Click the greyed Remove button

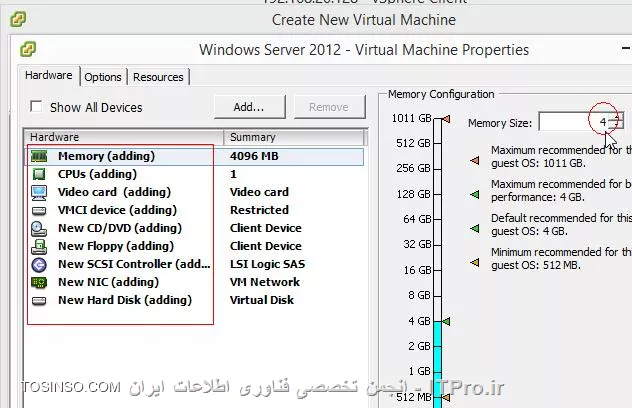tap(329, 107)
